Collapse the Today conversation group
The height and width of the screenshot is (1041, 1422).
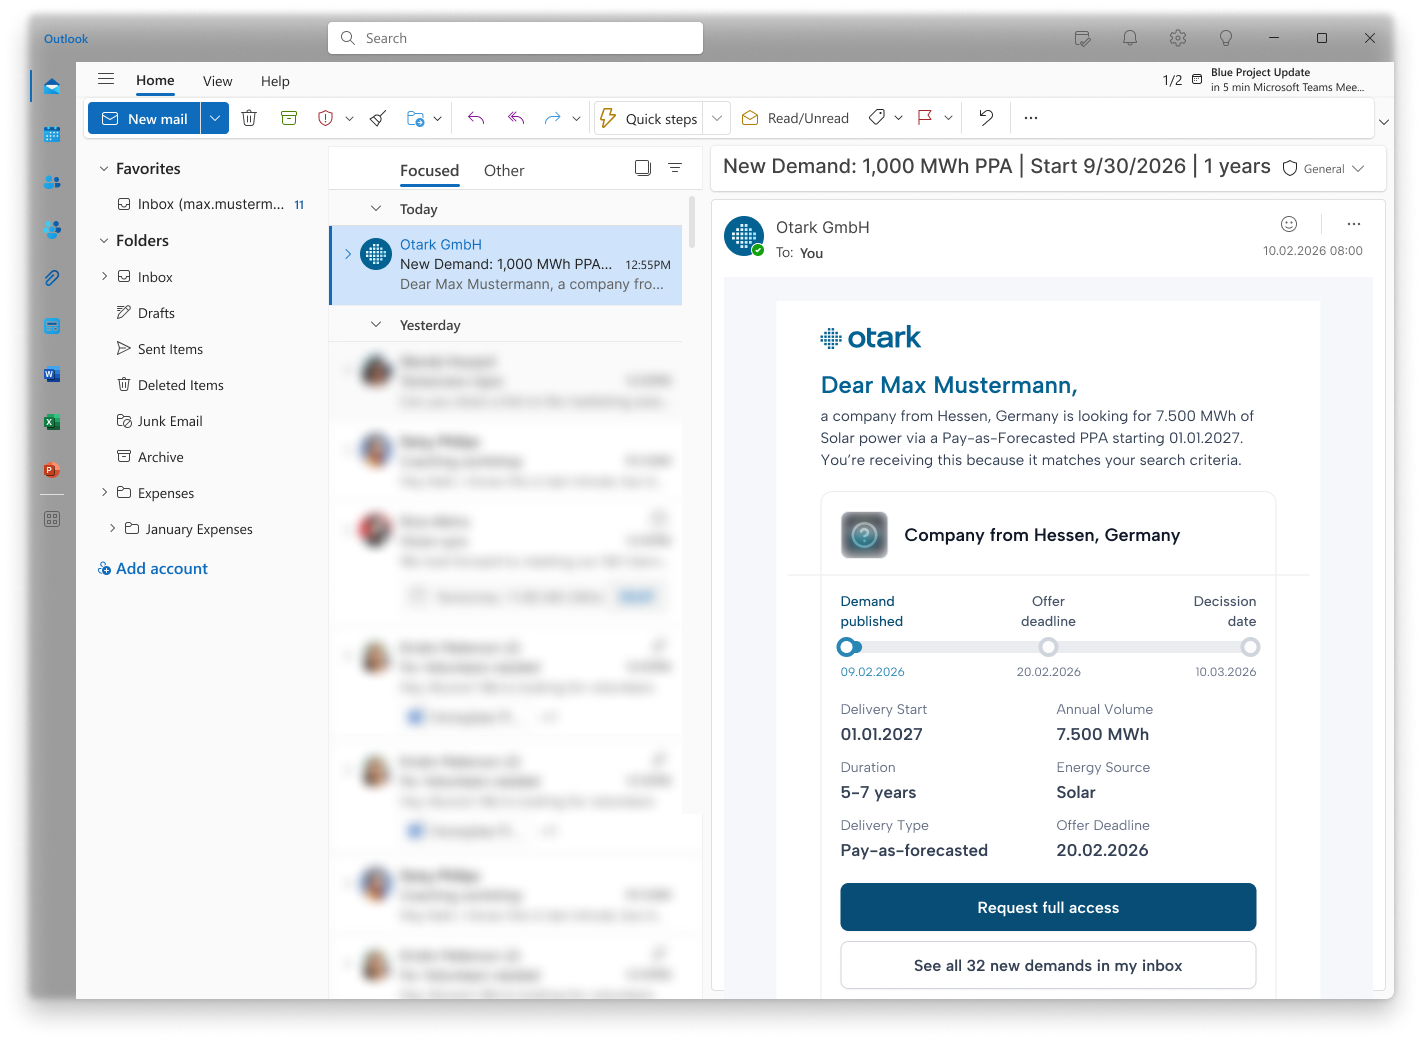pos(375,209)
